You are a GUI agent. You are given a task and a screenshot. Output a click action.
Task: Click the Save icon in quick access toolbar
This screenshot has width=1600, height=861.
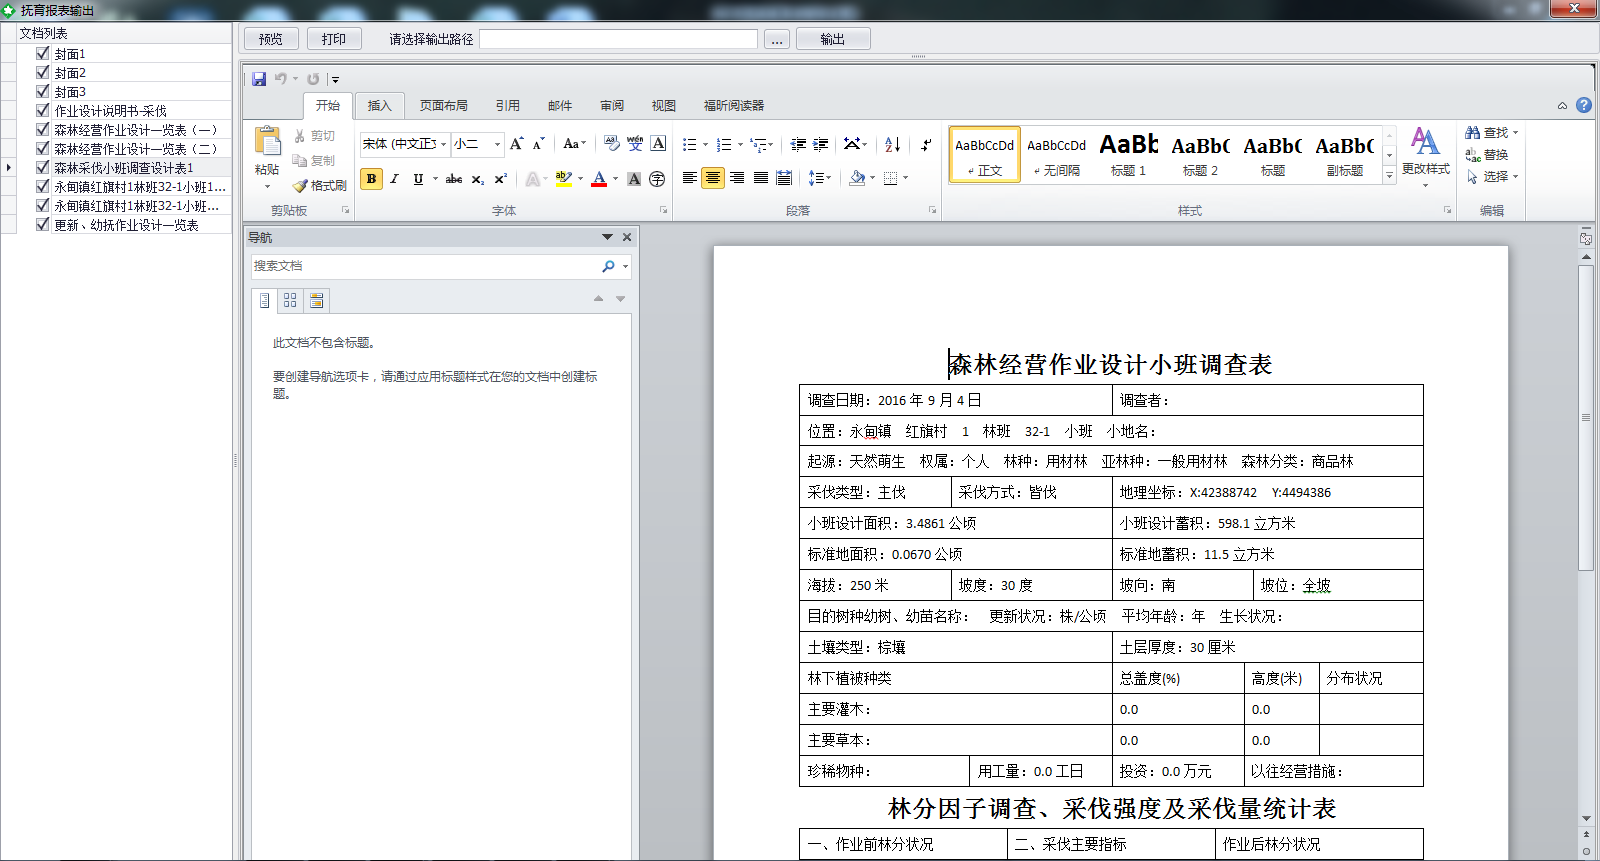259,79
